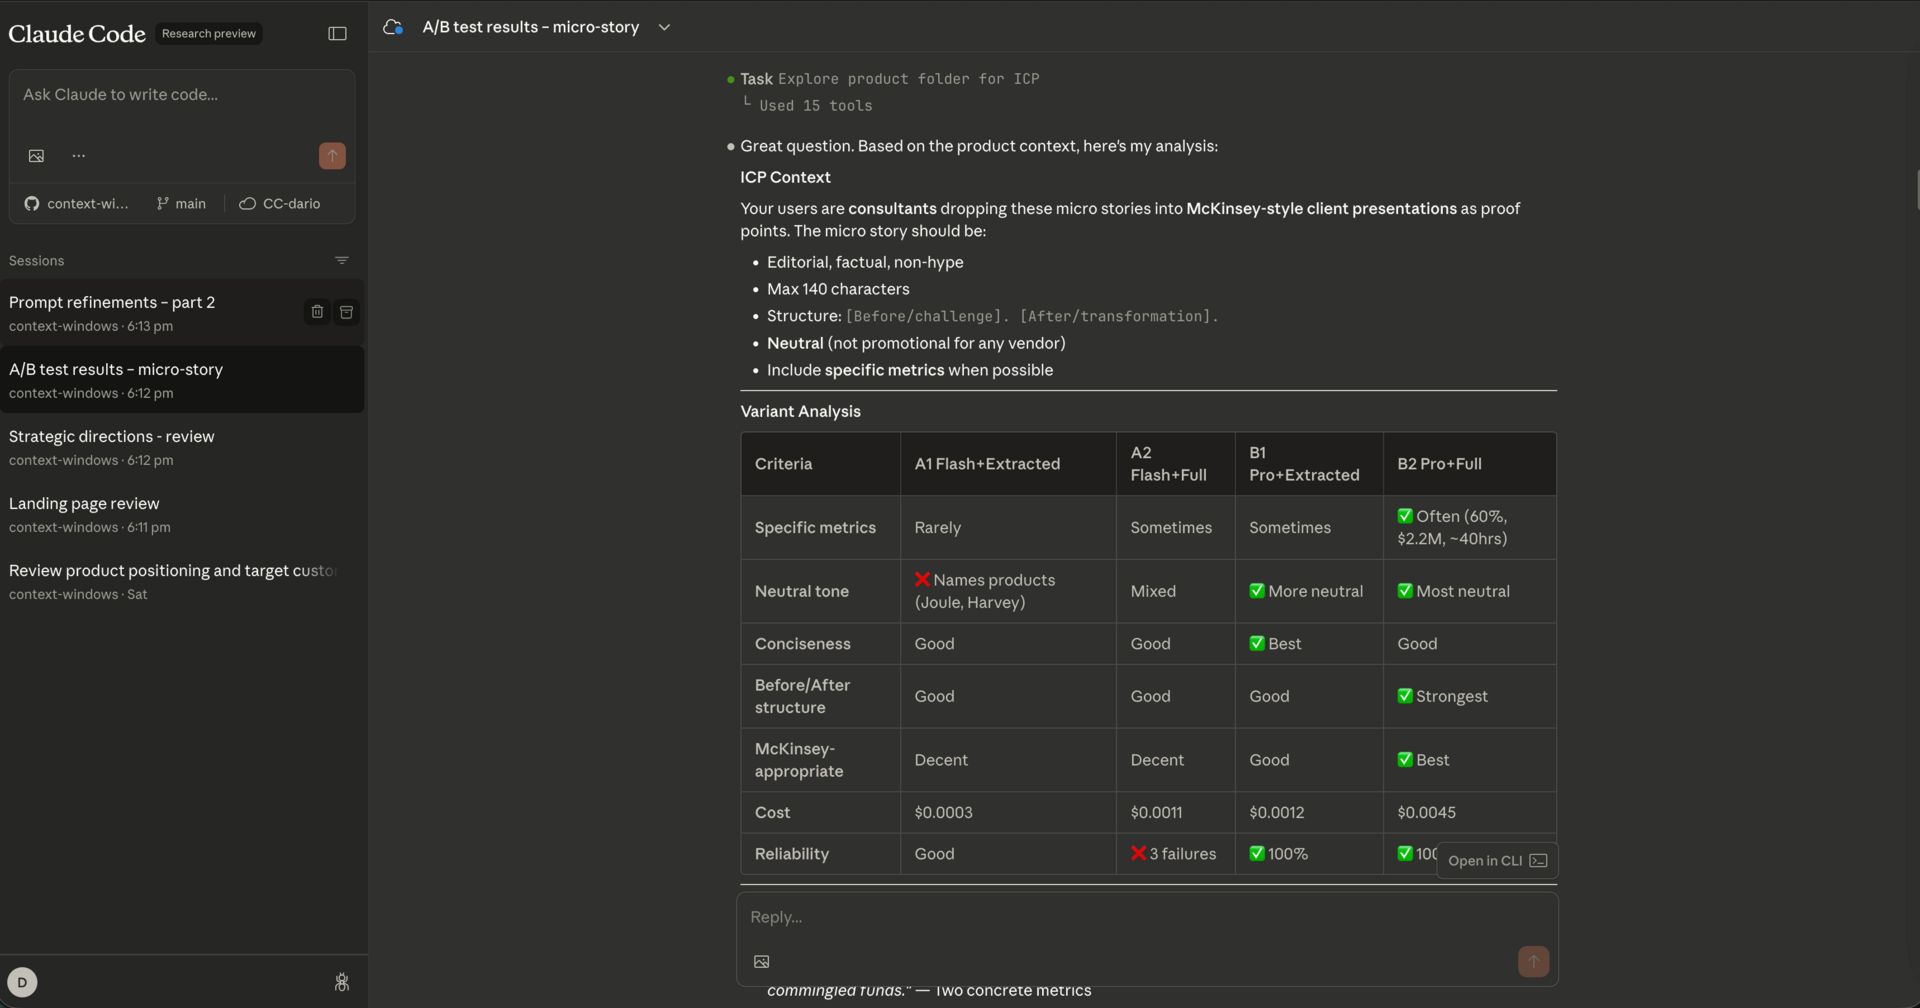Change the main branch selector
Image resolution: width=1920 pixels, height=1008 pixels.
pyautogui.click(x=181, y=204)
